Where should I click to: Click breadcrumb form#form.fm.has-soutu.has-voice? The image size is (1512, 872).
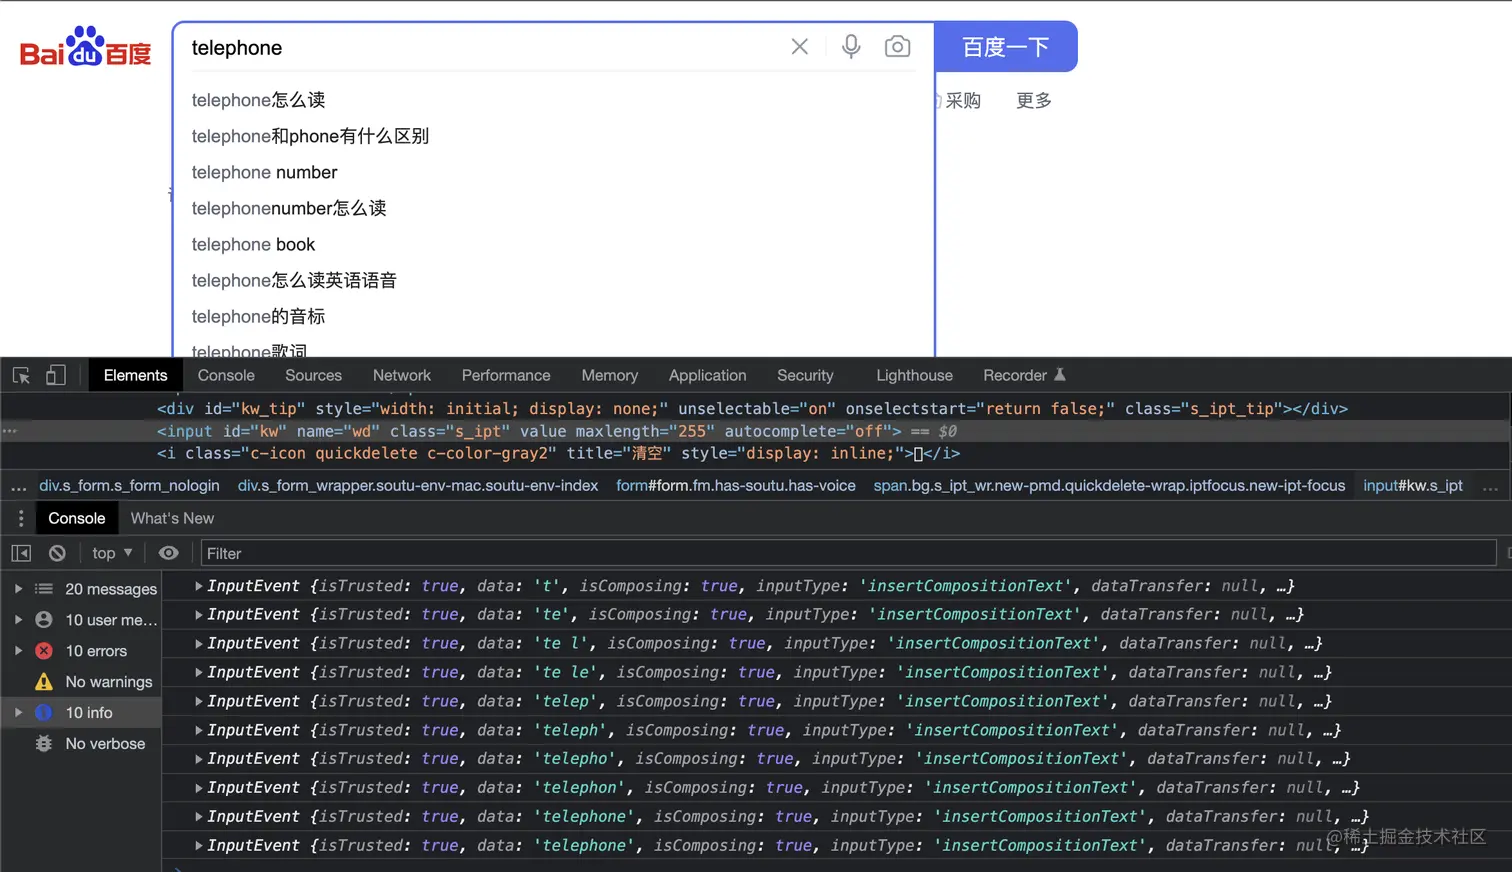(736, 485)
